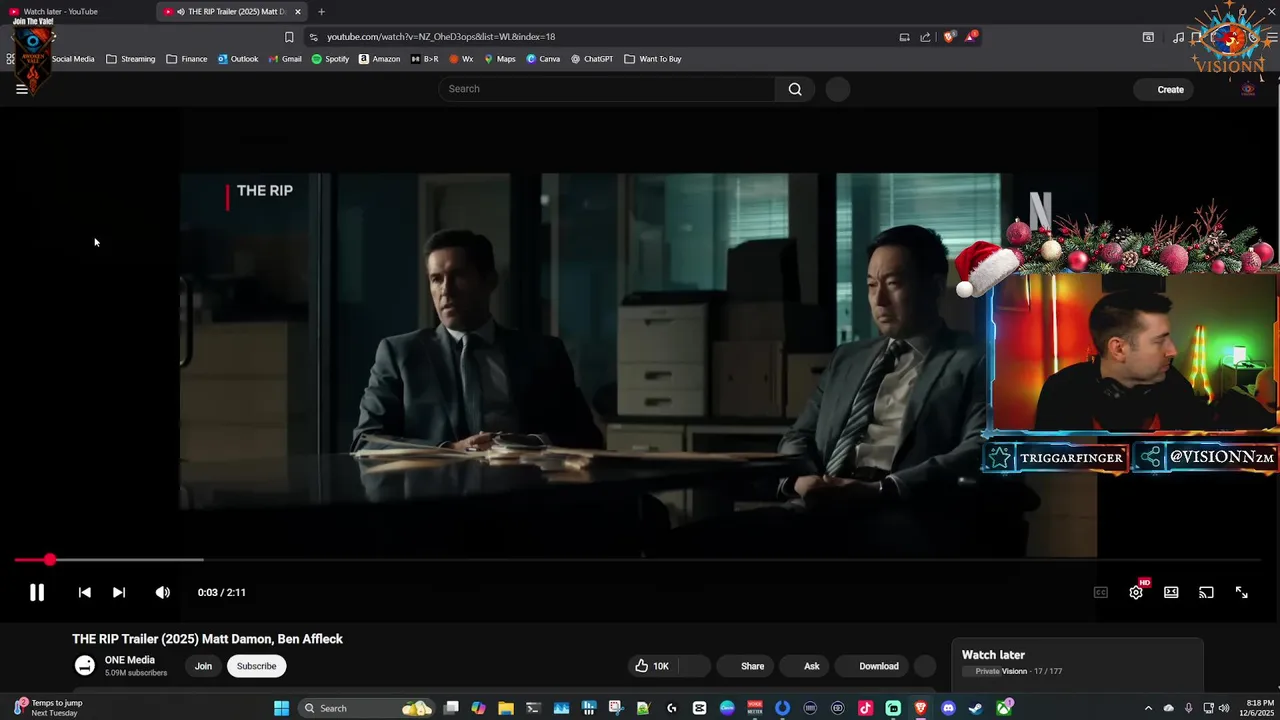The width and height of the screenshot is (1280, 720).
Task: Seek on the video progress bar
Action: coord(640,560)
